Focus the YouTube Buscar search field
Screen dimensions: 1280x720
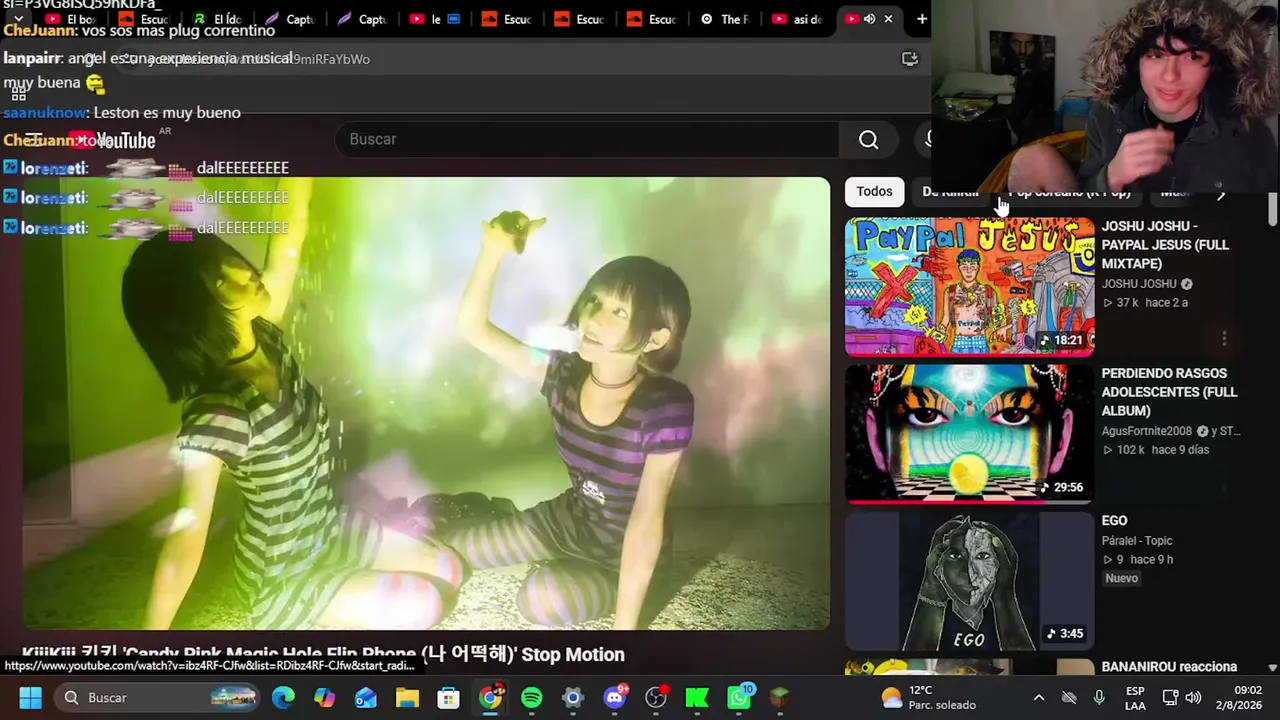[x=585, y=139]
